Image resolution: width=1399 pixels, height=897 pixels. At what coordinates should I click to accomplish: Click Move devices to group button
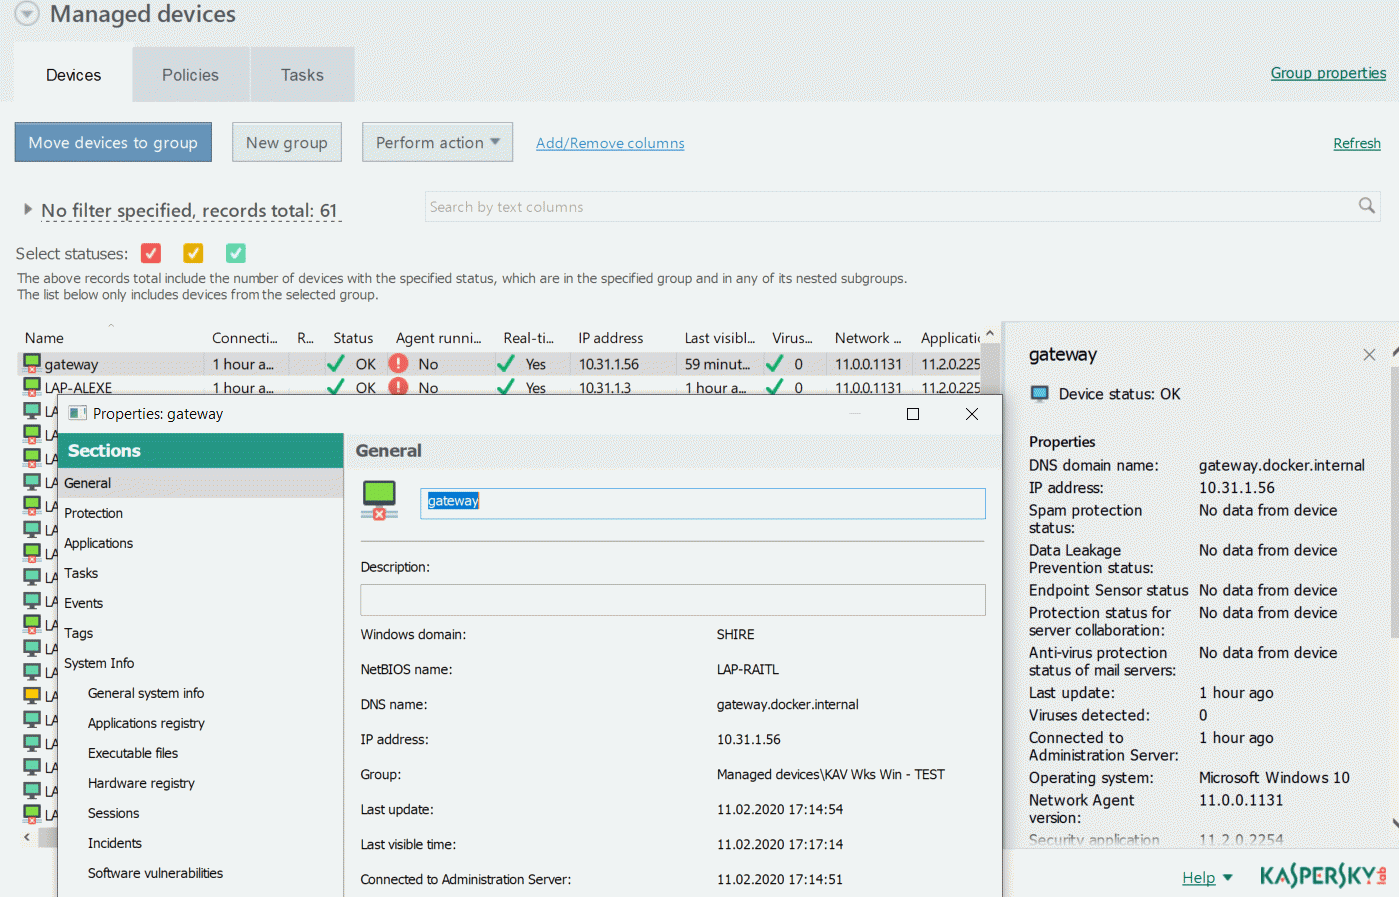113,142
